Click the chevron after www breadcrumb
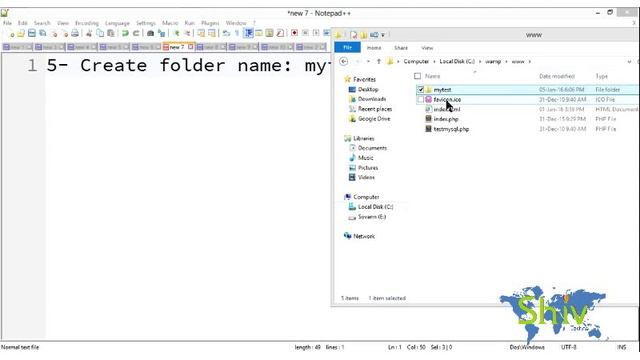 pyautogui.click(x=530, y=62)
